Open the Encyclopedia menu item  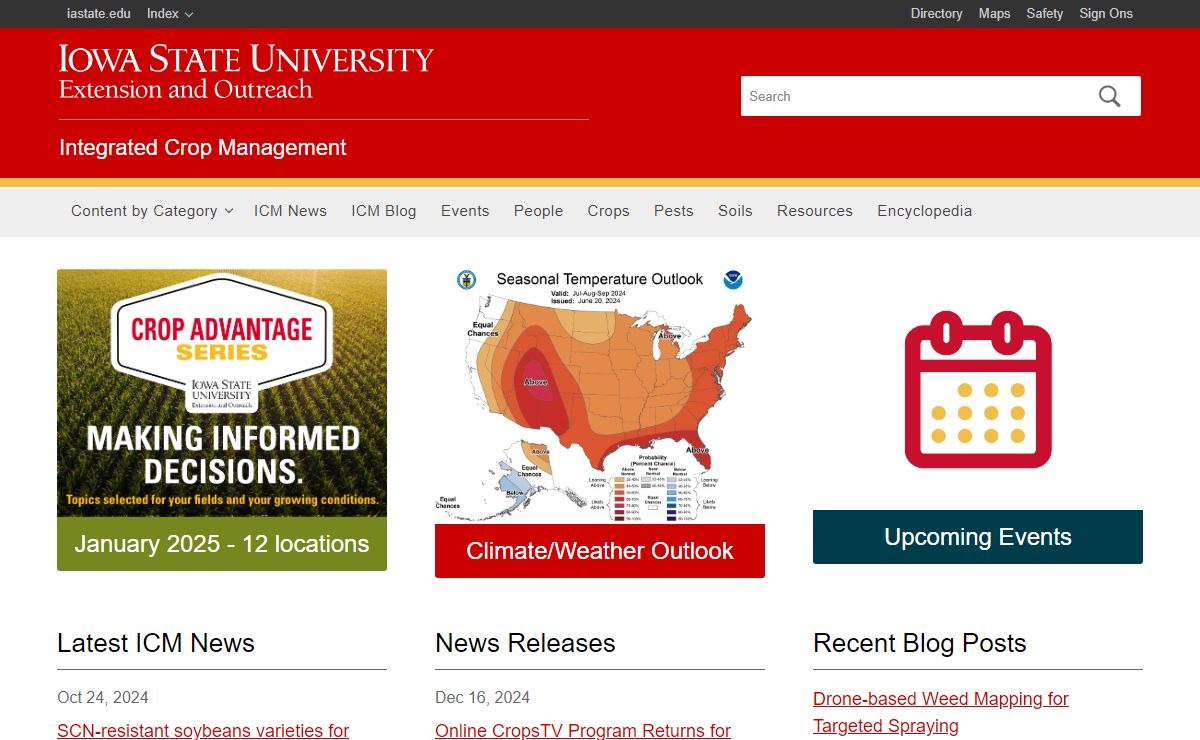[x=925, y=211]
